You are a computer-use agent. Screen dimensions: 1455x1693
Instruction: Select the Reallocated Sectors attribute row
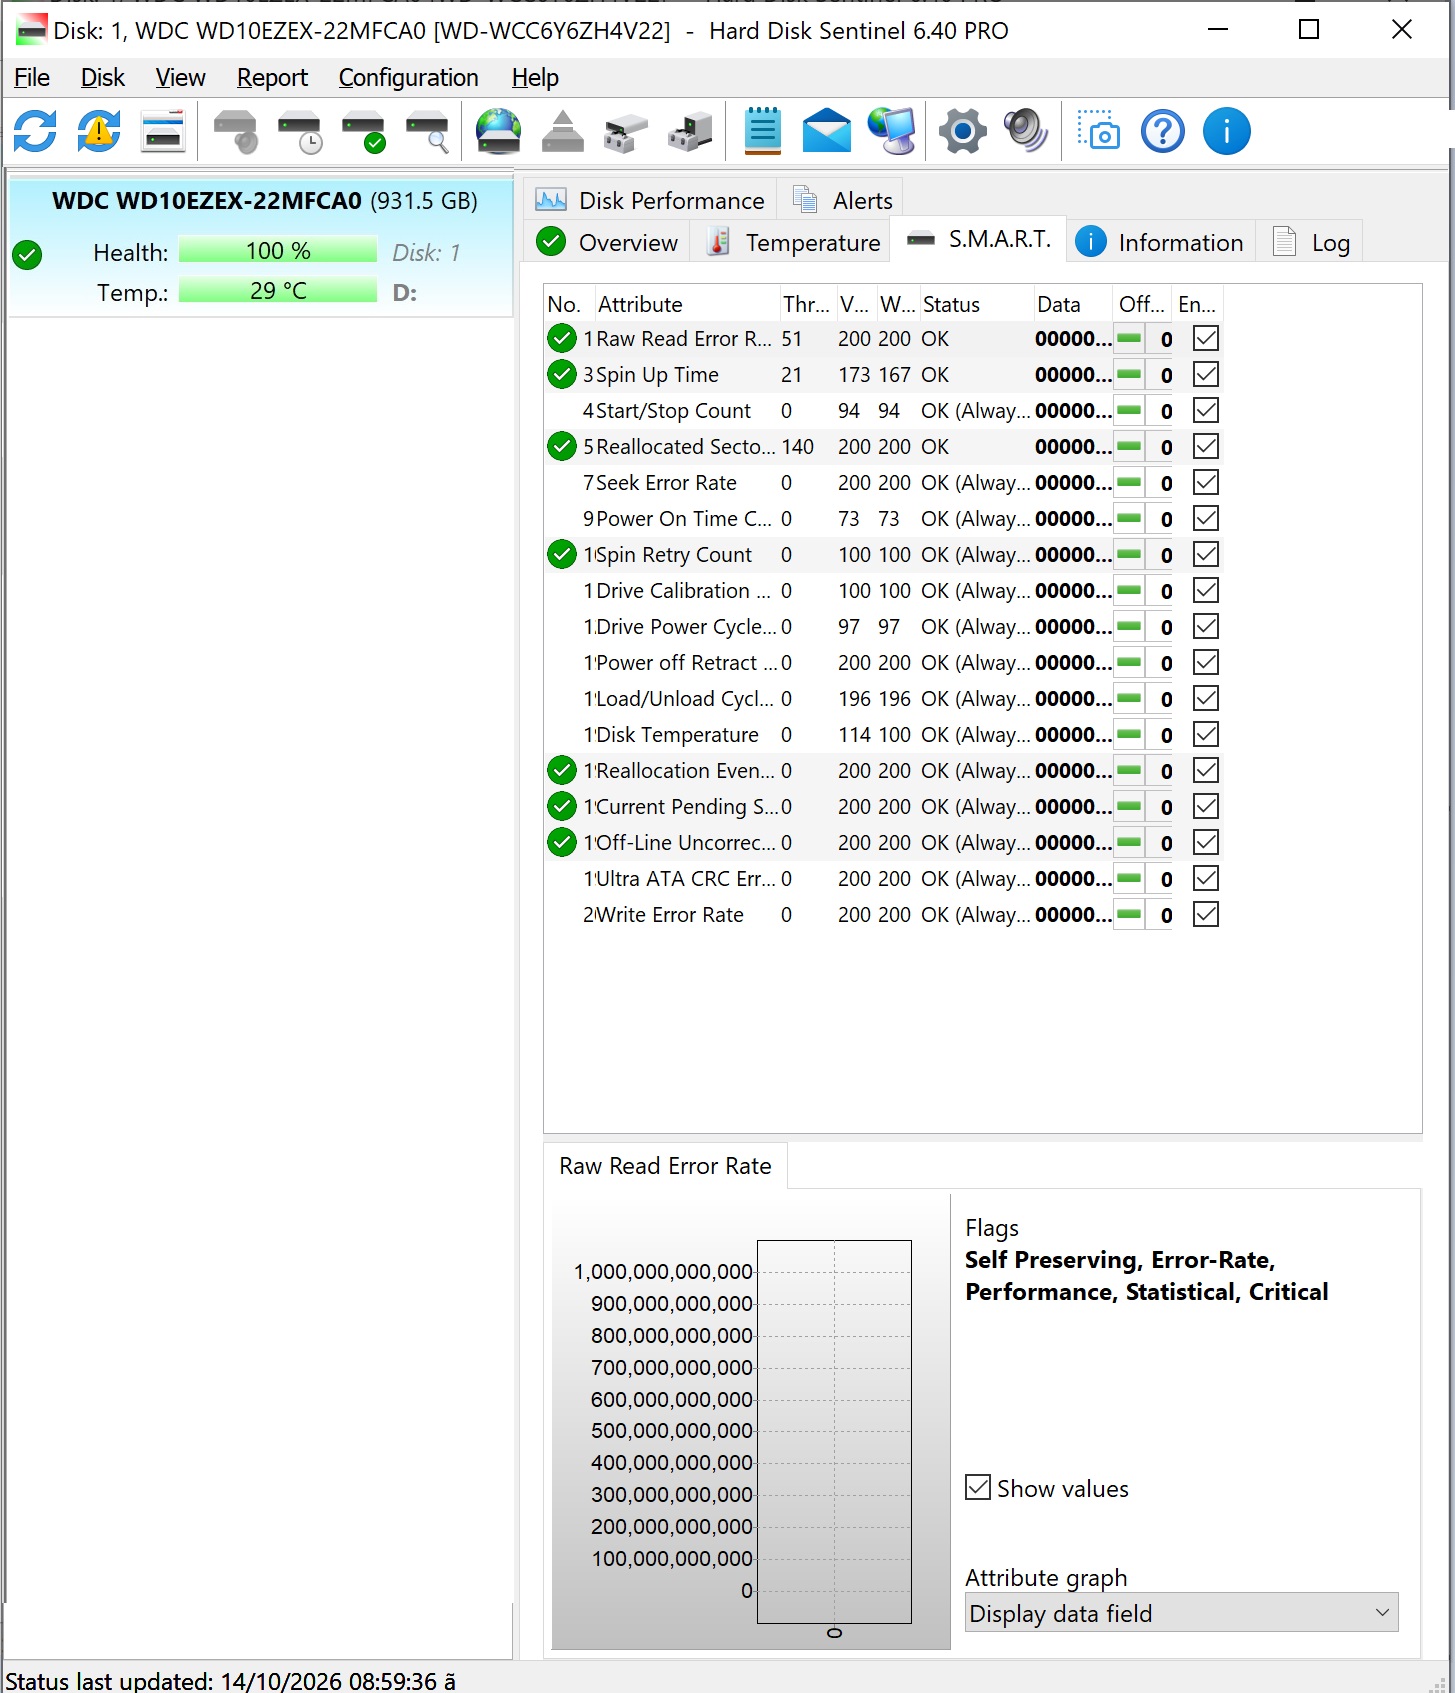pyautogui.click(x=883, y=447)
